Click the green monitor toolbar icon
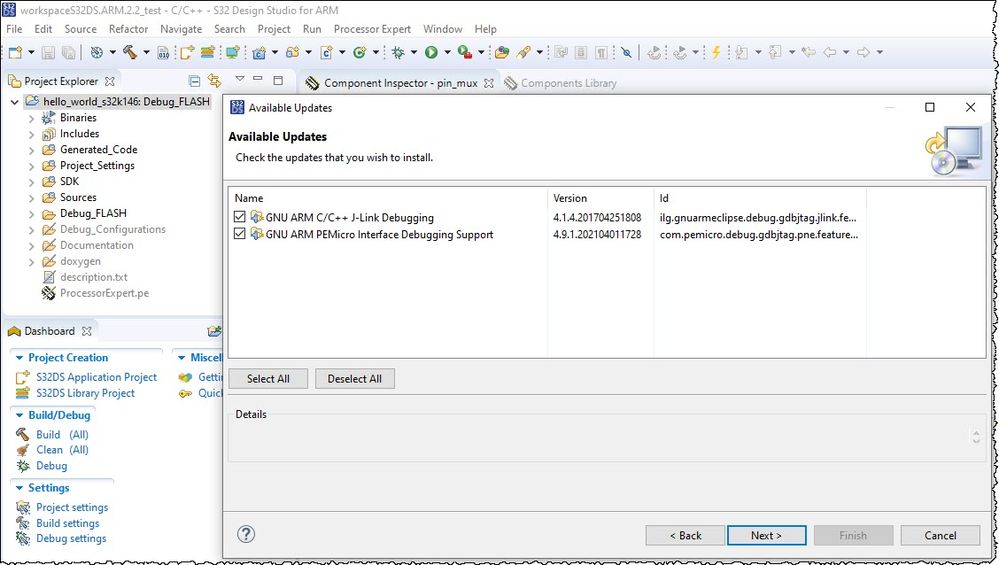This screenshot has height=565, width=999. (x=233, y=52)
